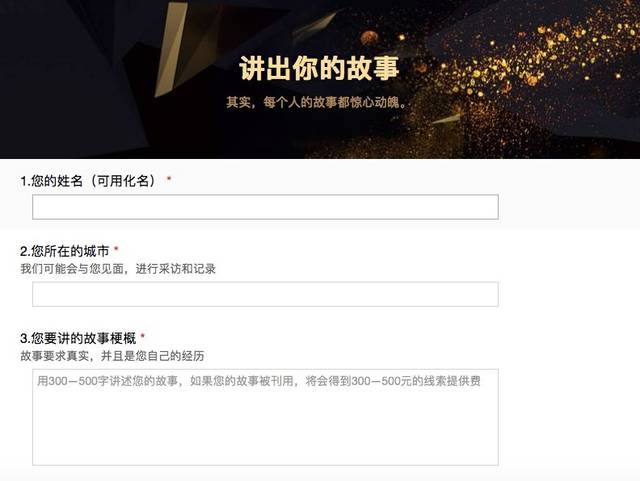
Task: Click the banner title 讲出你的故事
Action: 319,68
